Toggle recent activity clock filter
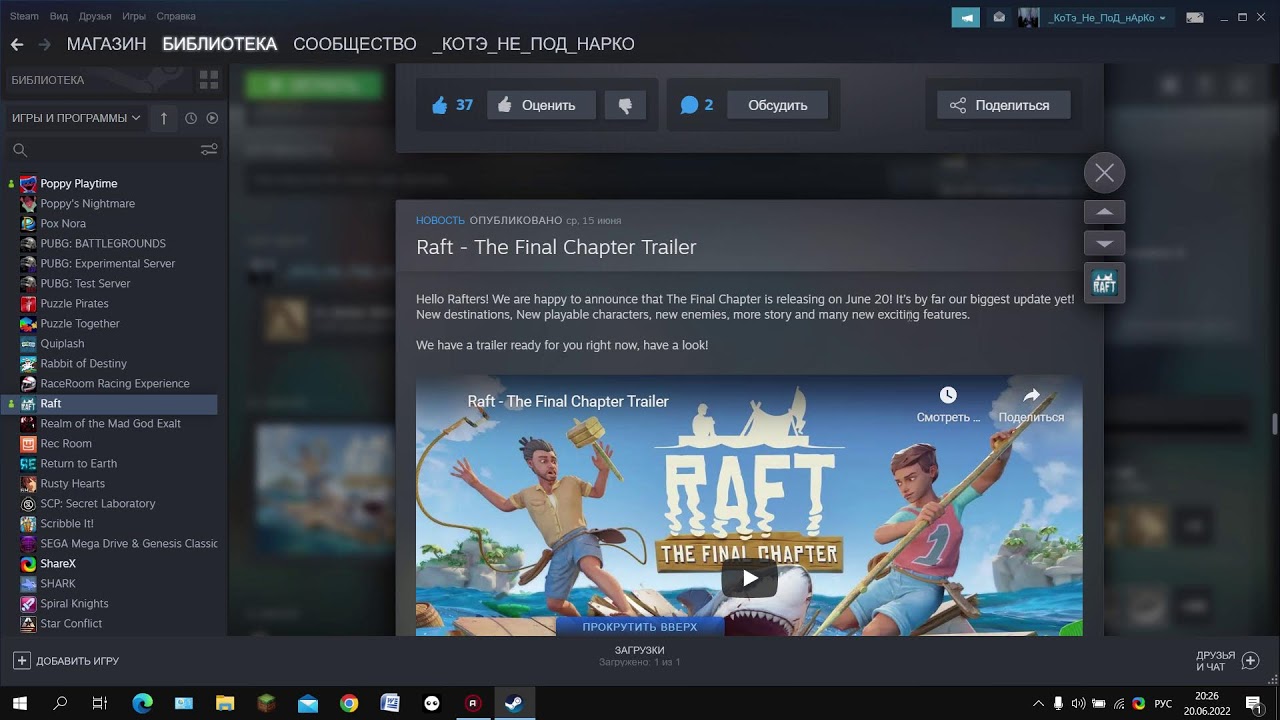 coord(191,118)
